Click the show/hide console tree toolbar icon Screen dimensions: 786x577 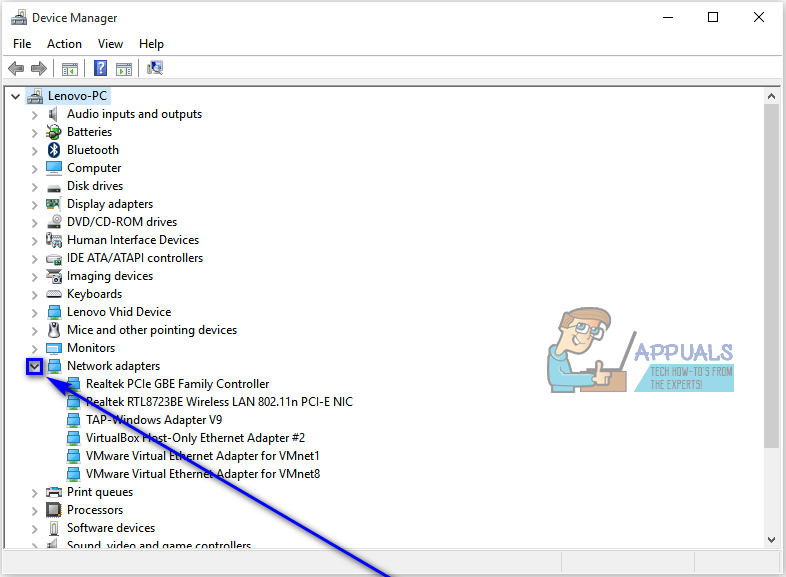70,69
